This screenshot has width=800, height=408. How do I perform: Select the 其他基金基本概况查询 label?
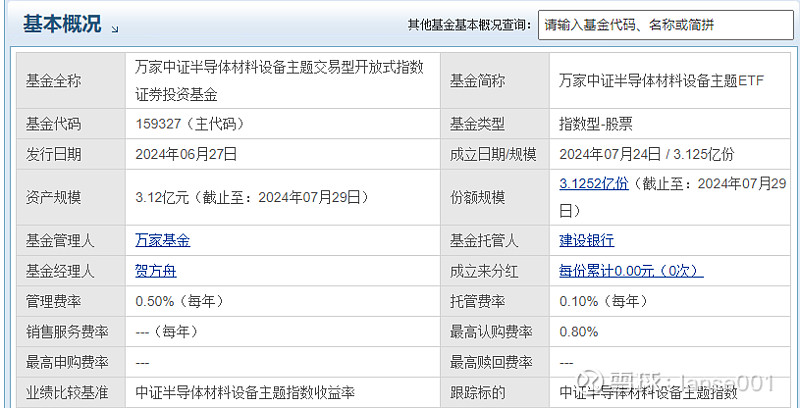[x=469, y=24]
